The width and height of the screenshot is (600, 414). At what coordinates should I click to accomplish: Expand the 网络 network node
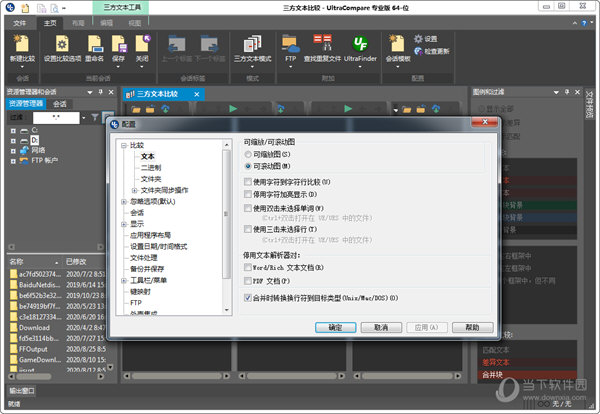tap(13, 151)
